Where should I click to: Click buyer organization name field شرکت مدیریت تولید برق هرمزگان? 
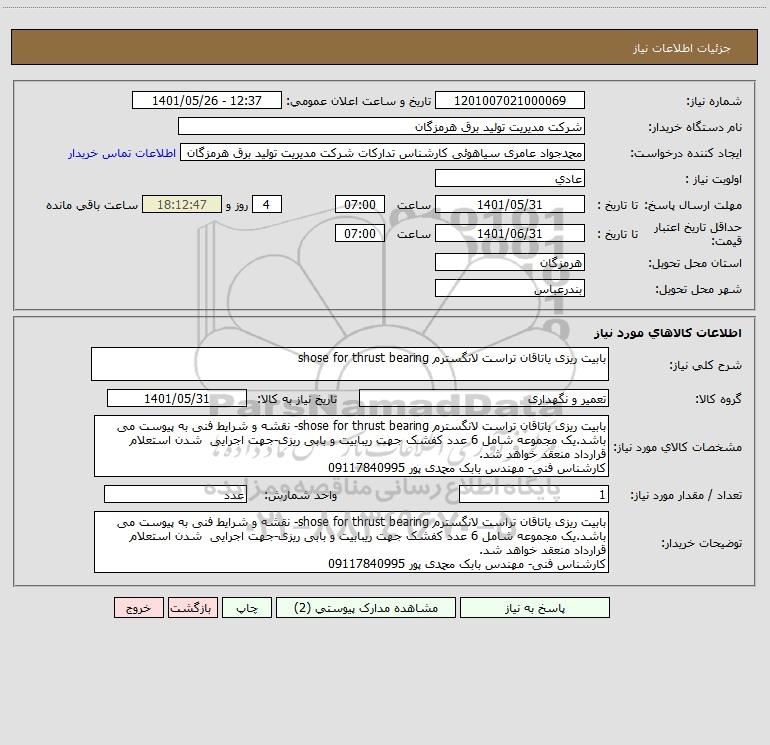pos(381,126)
